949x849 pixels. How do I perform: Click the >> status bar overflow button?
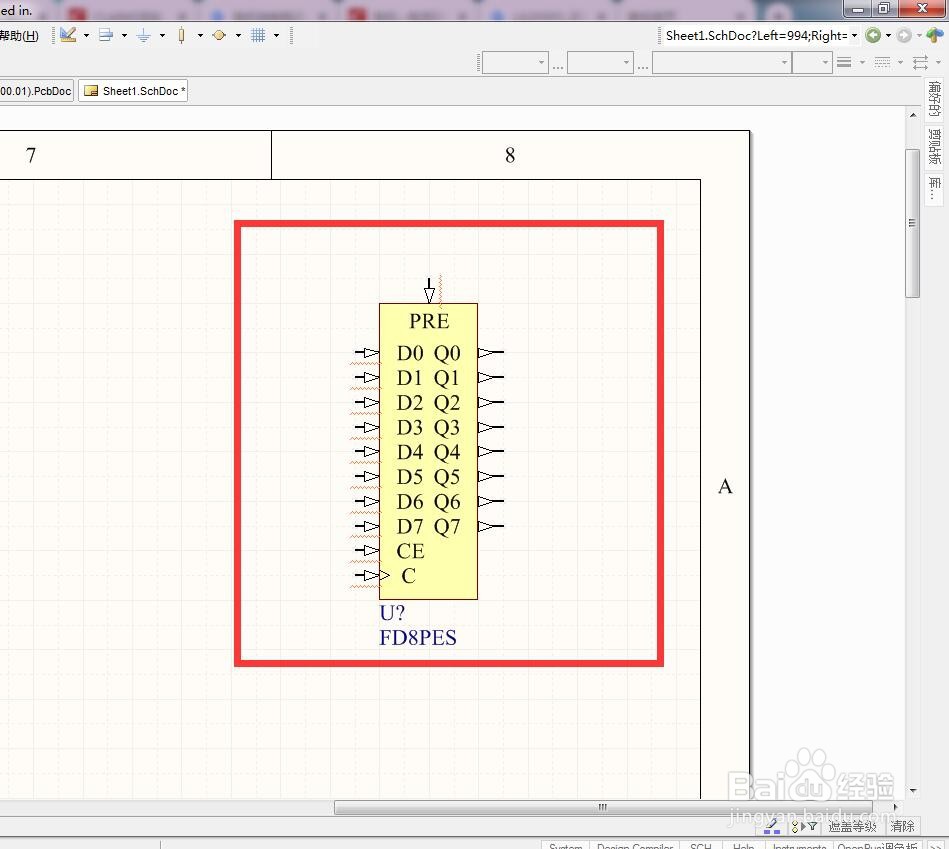(936, 845)
